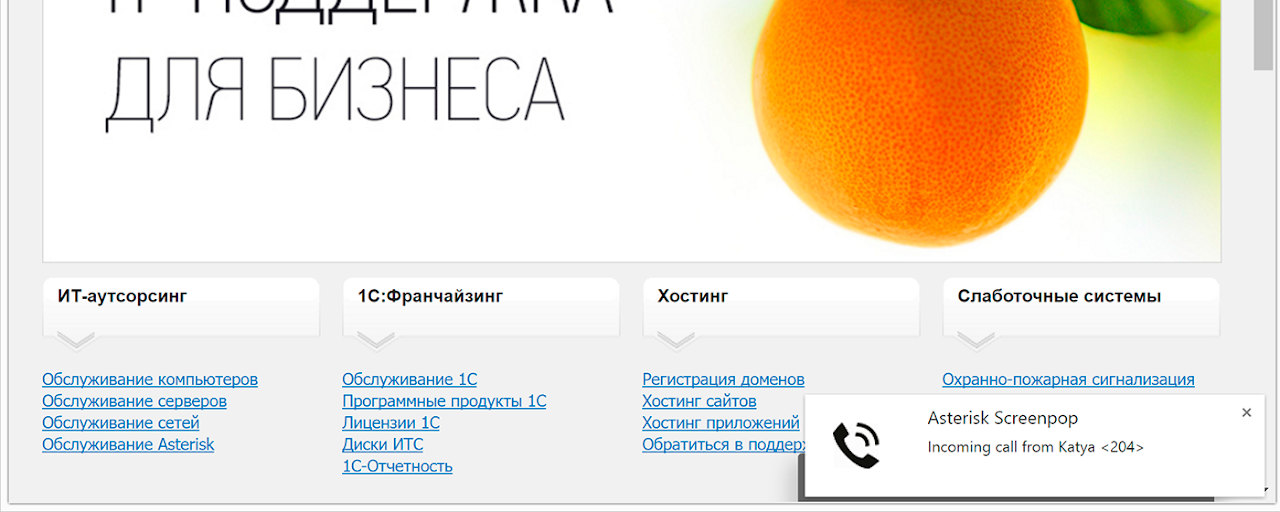Click the vertical scrollbar thumb
1280x512 pixels.
point(1263,35)
